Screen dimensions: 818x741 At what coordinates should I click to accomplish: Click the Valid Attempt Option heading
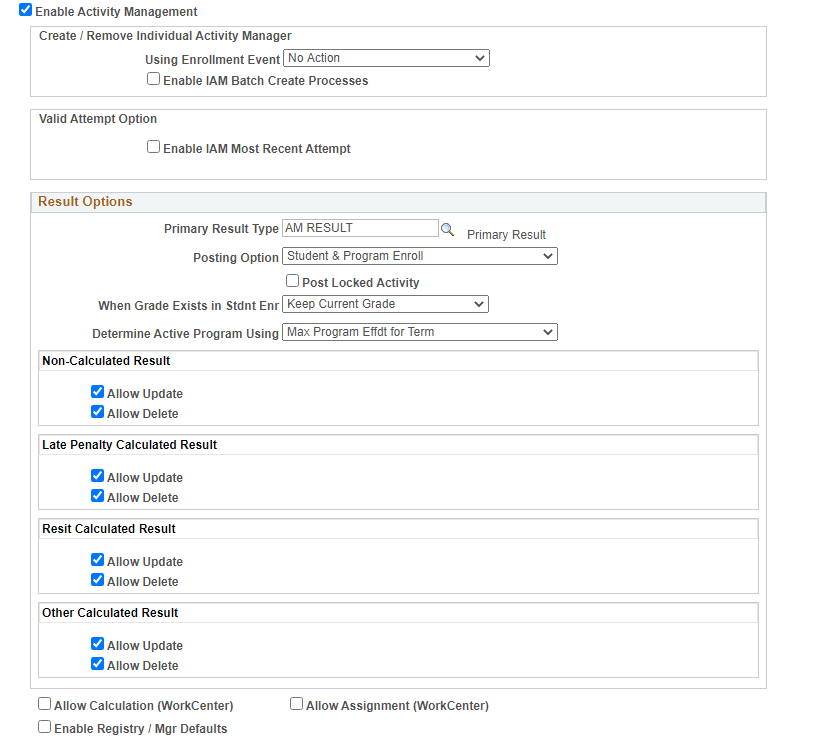point(98,119)
